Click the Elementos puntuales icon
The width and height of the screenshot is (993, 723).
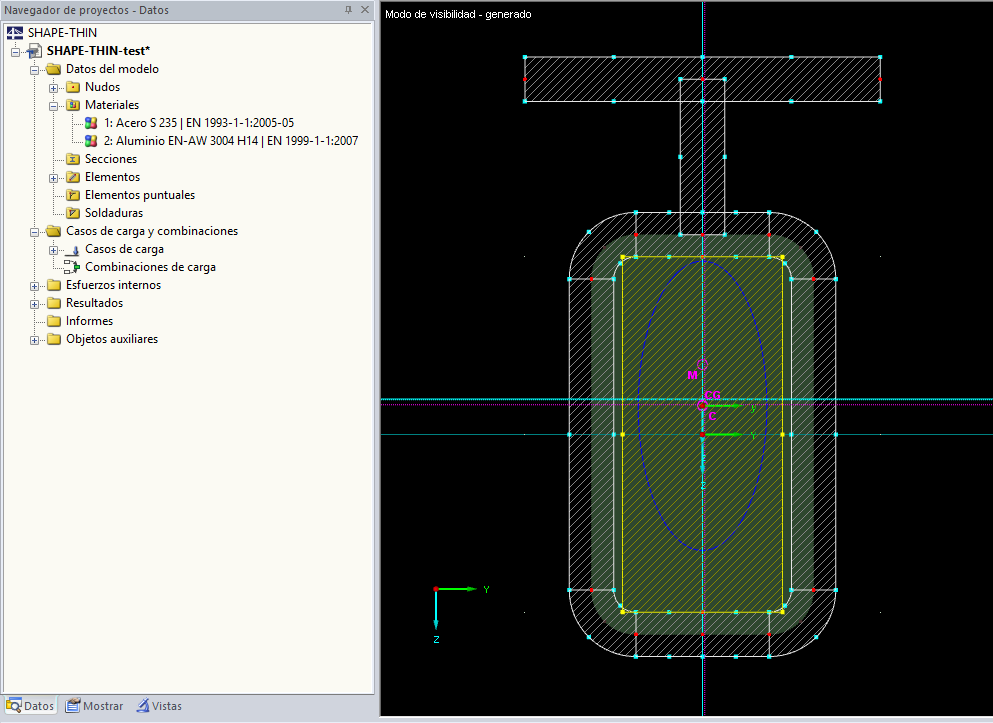tap(73, 195)
